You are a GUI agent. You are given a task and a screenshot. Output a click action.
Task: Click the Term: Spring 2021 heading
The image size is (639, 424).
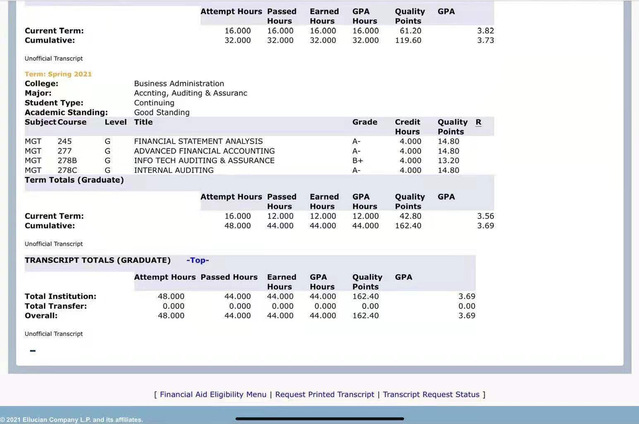[x=58, y=75]
